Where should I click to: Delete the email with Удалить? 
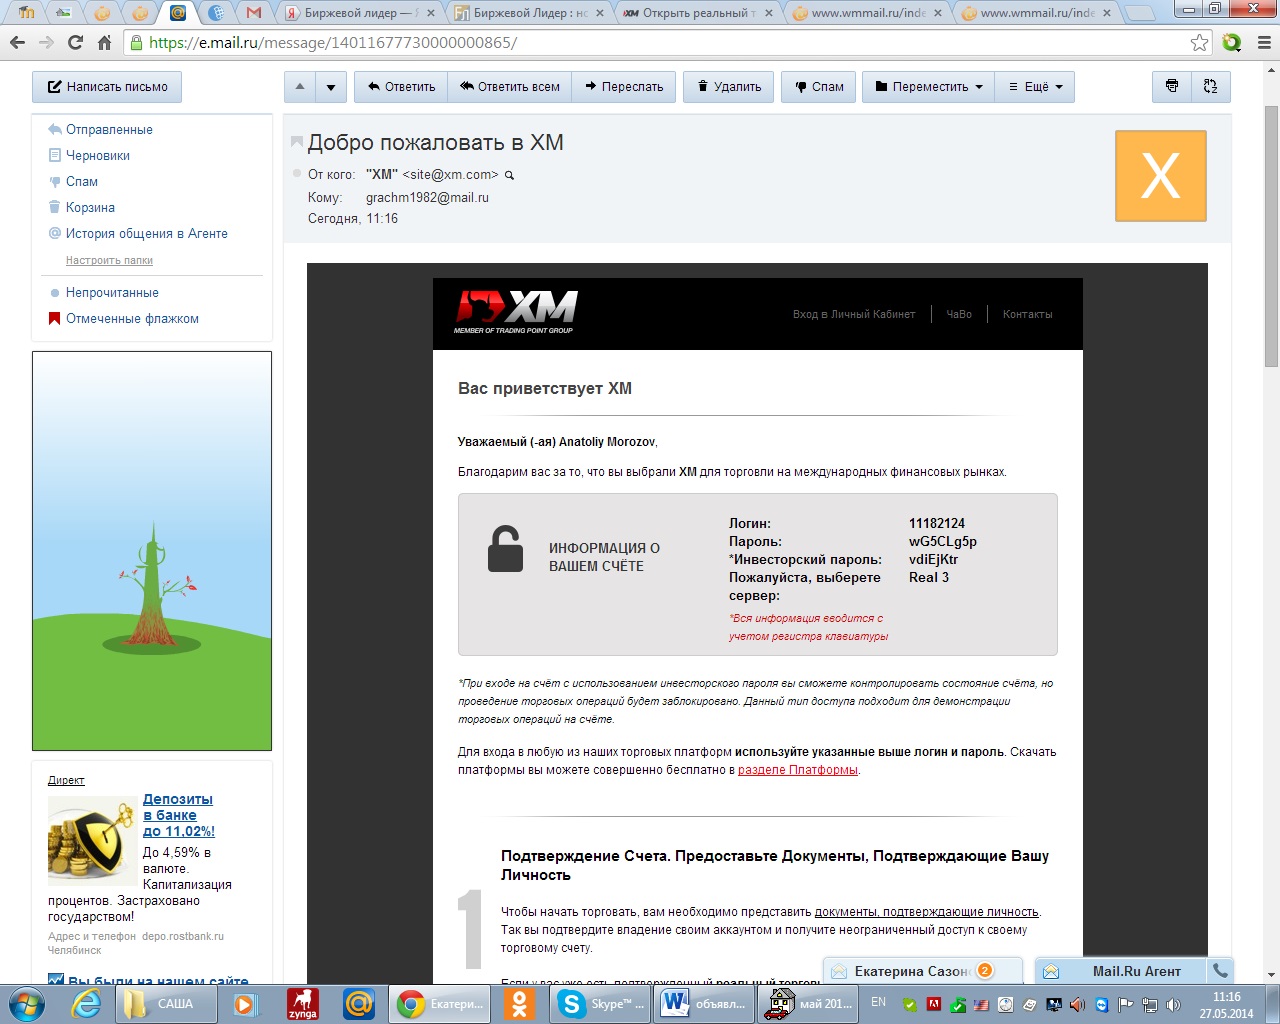pyautogui.click(x=729, y=87)
